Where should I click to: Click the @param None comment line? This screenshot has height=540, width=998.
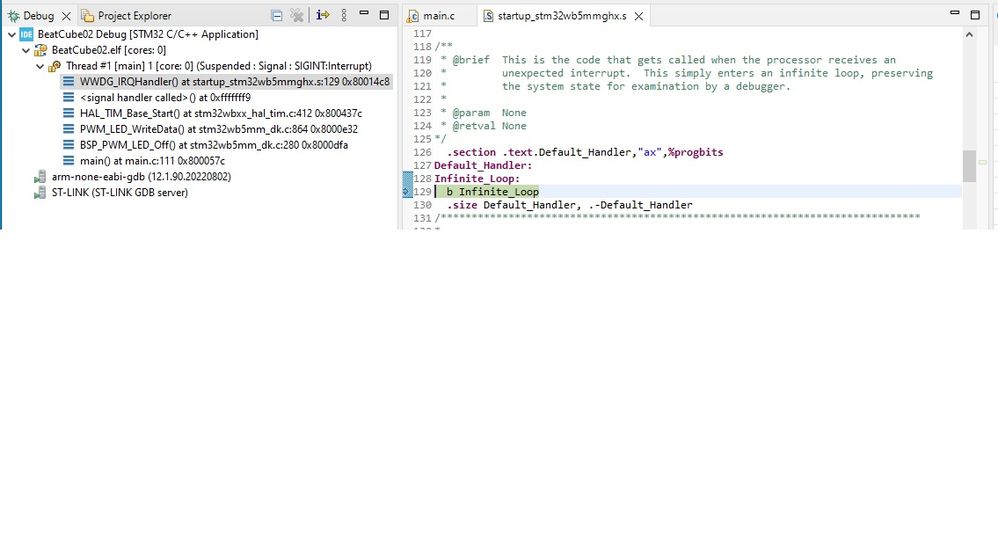(x=483, y=113)
